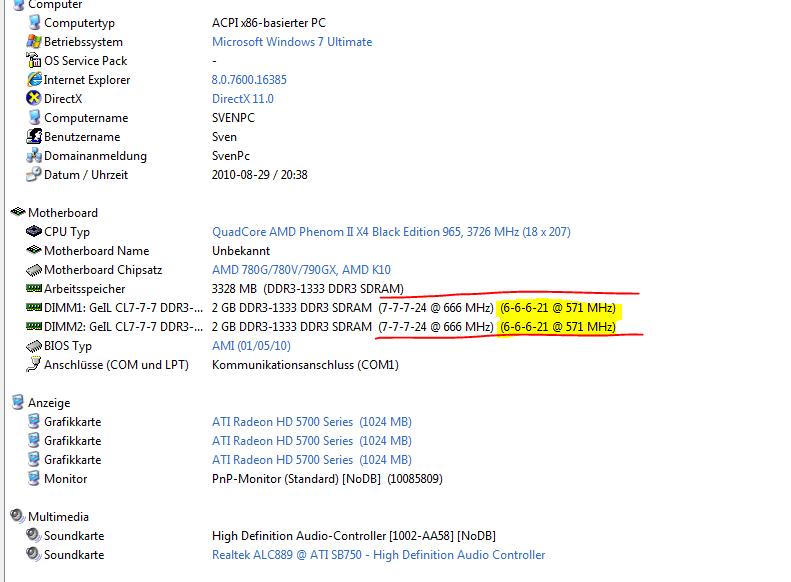The image size is (791, 582).
Task: Click the BIOS Typ chip icon
Action: 34,346
